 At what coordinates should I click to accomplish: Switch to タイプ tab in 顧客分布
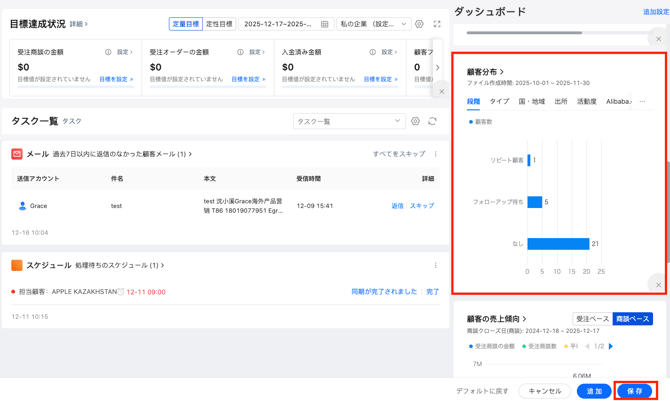coord(499,101)
